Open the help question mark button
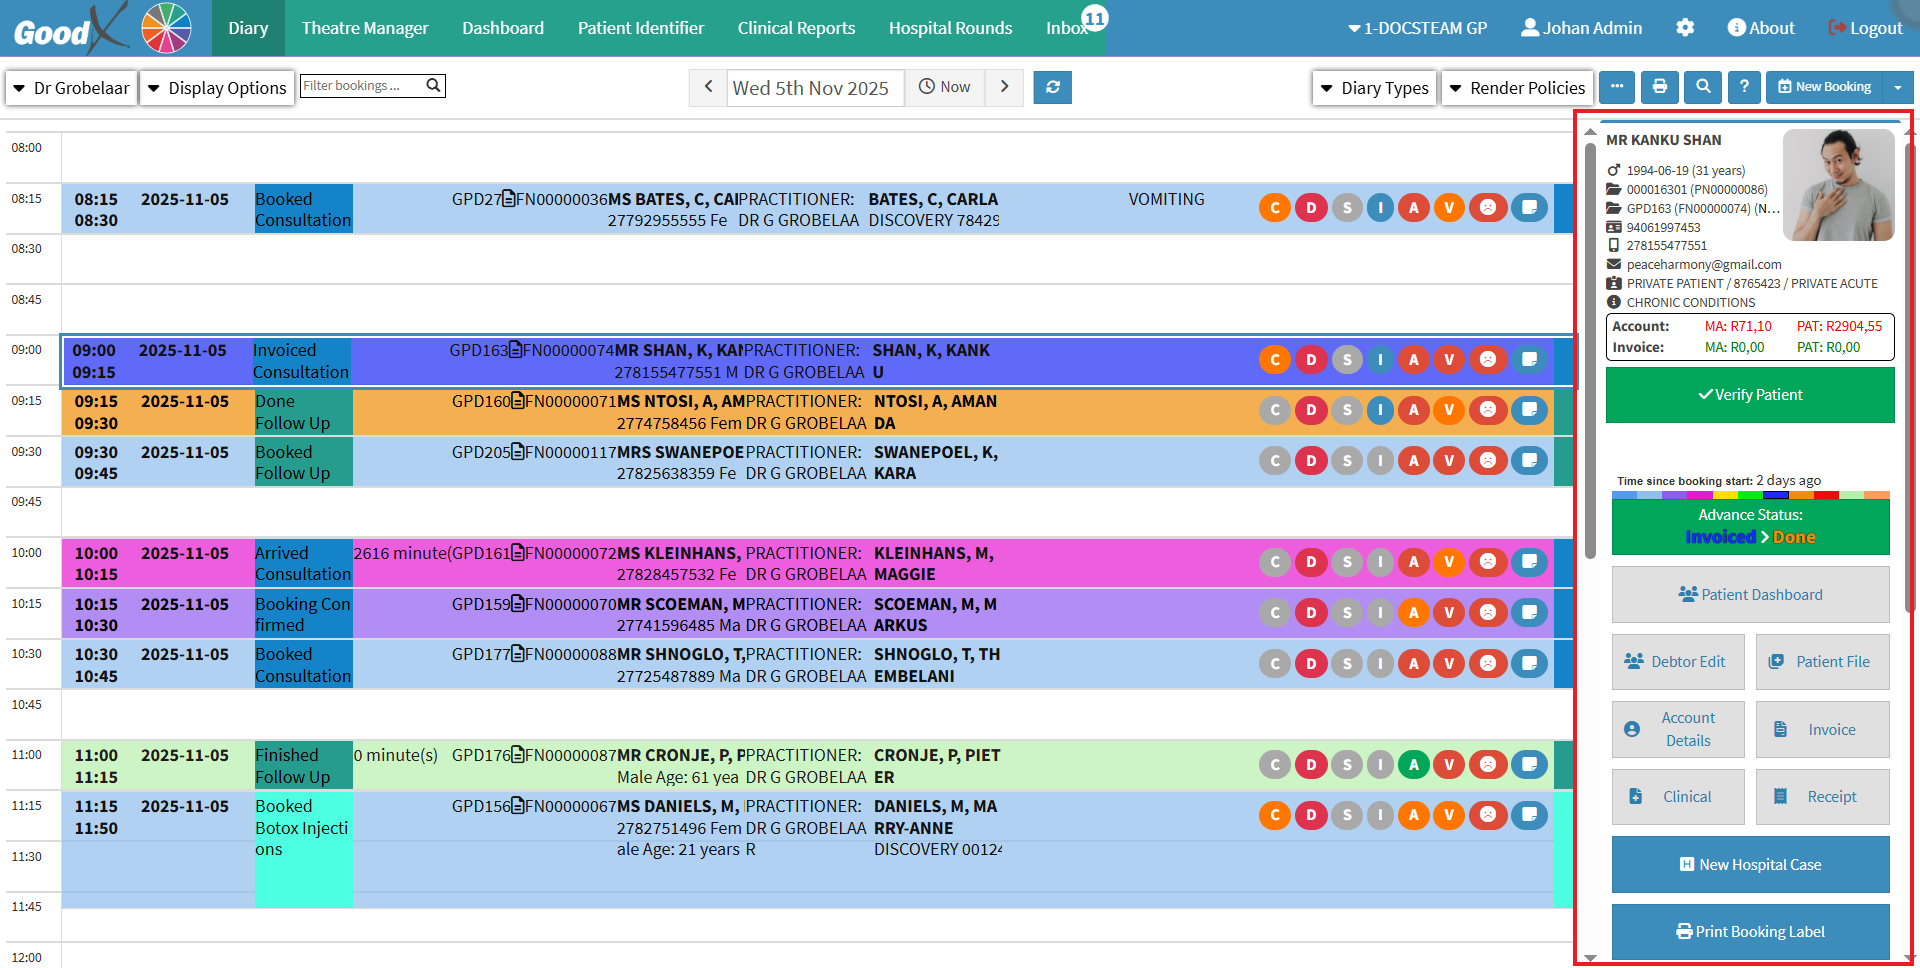This screenshot has width=1920, height=968. [x=1744, y=87]
